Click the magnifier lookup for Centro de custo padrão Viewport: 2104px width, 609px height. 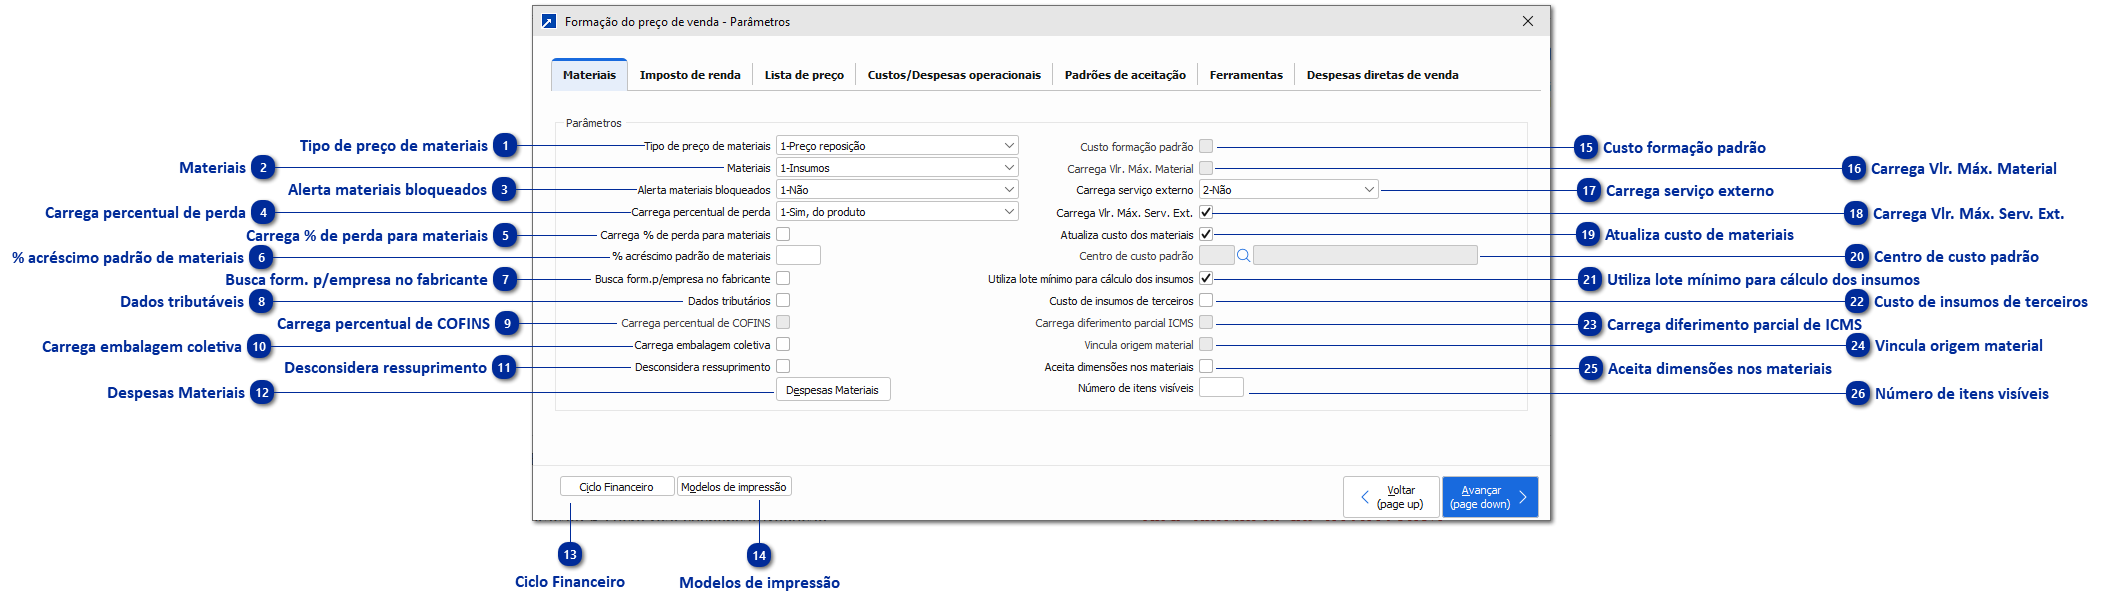click(1243, 256)
